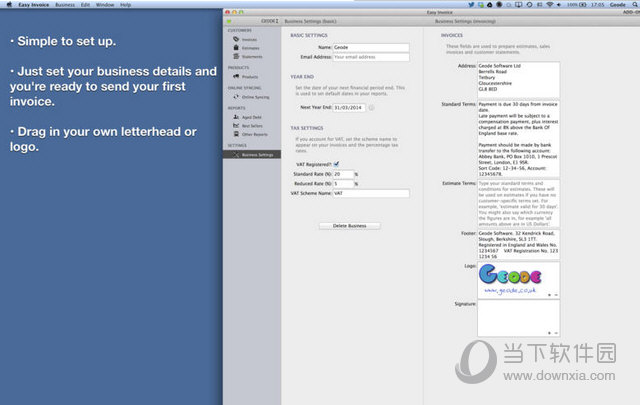Click the Business Settings tools icon

pos(236,155)
